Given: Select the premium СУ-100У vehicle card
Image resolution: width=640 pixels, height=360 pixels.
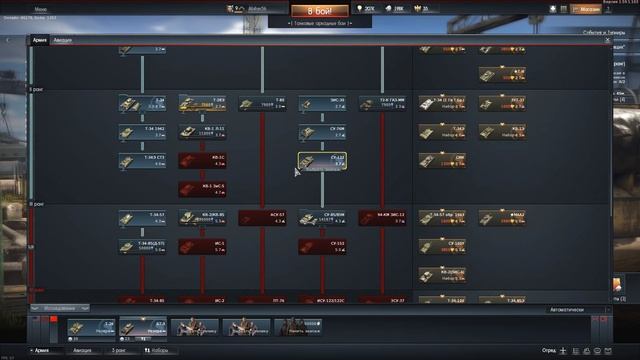Looking at the screenshot, I should [442, 247].
